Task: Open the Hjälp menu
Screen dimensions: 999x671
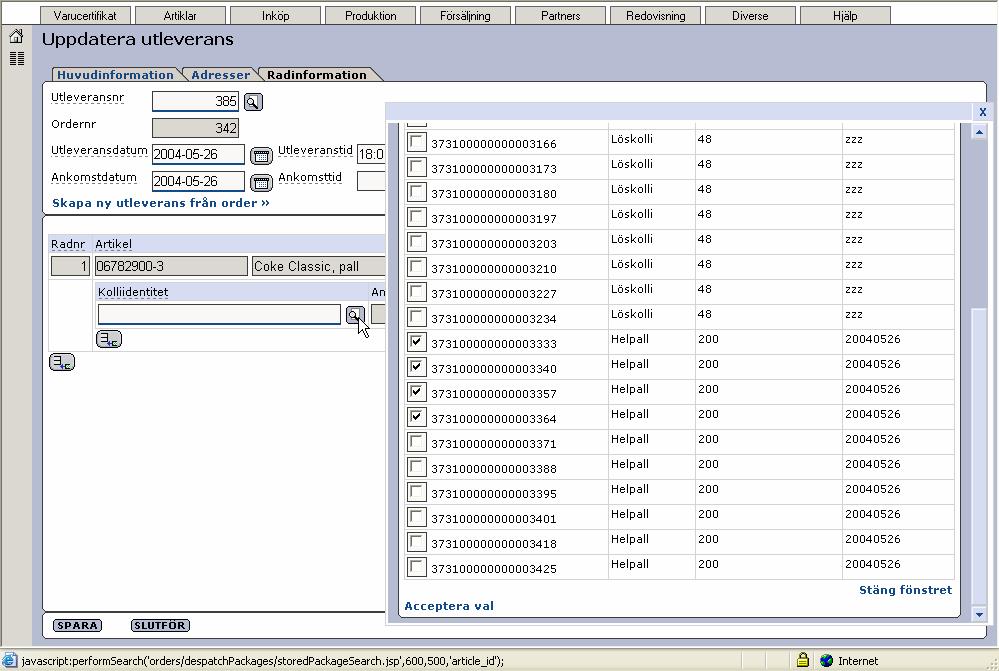Action: coord(845,15)
